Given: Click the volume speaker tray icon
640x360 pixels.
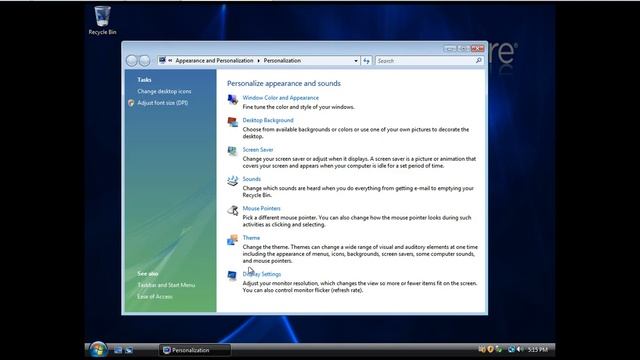Looking at the screenshot, I should point(520,349).
